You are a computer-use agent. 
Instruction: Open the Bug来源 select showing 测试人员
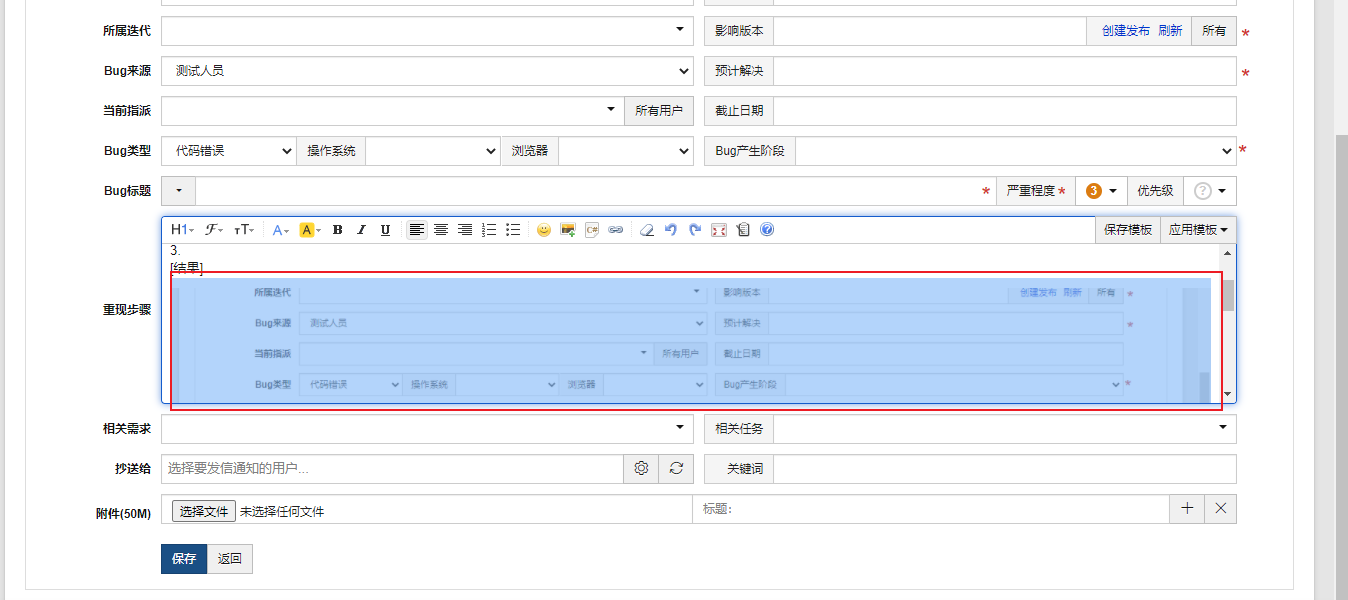coord(427,71)
